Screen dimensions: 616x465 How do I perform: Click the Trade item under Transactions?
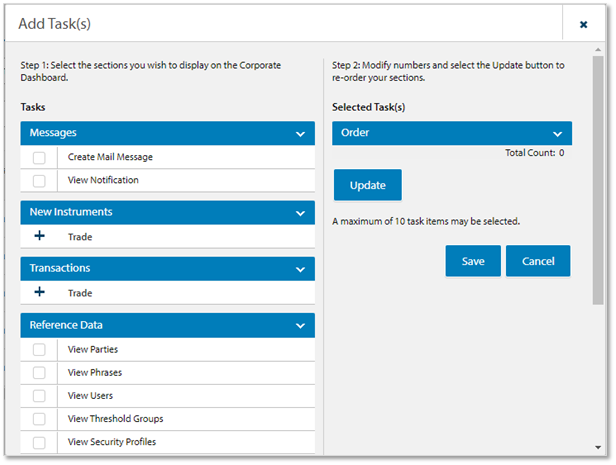point(80,293)
